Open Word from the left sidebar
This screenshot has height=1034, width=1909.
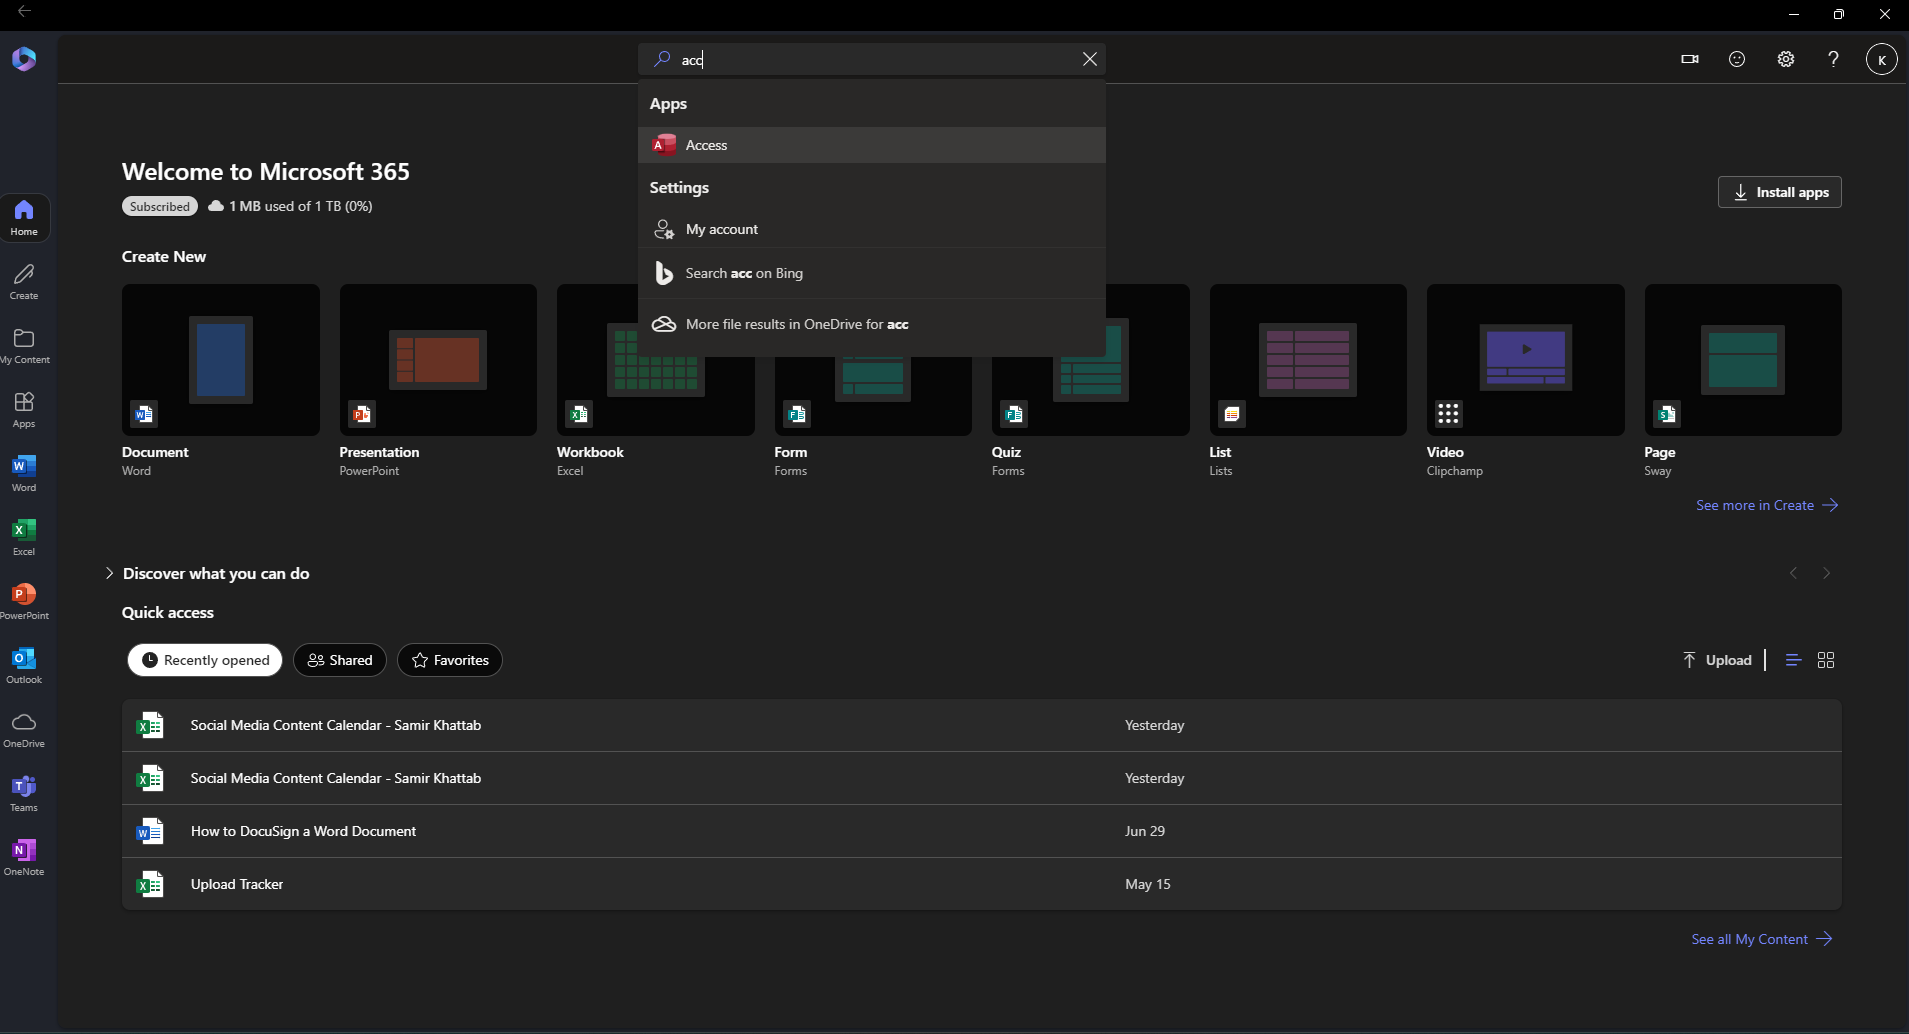click(24, 474)
